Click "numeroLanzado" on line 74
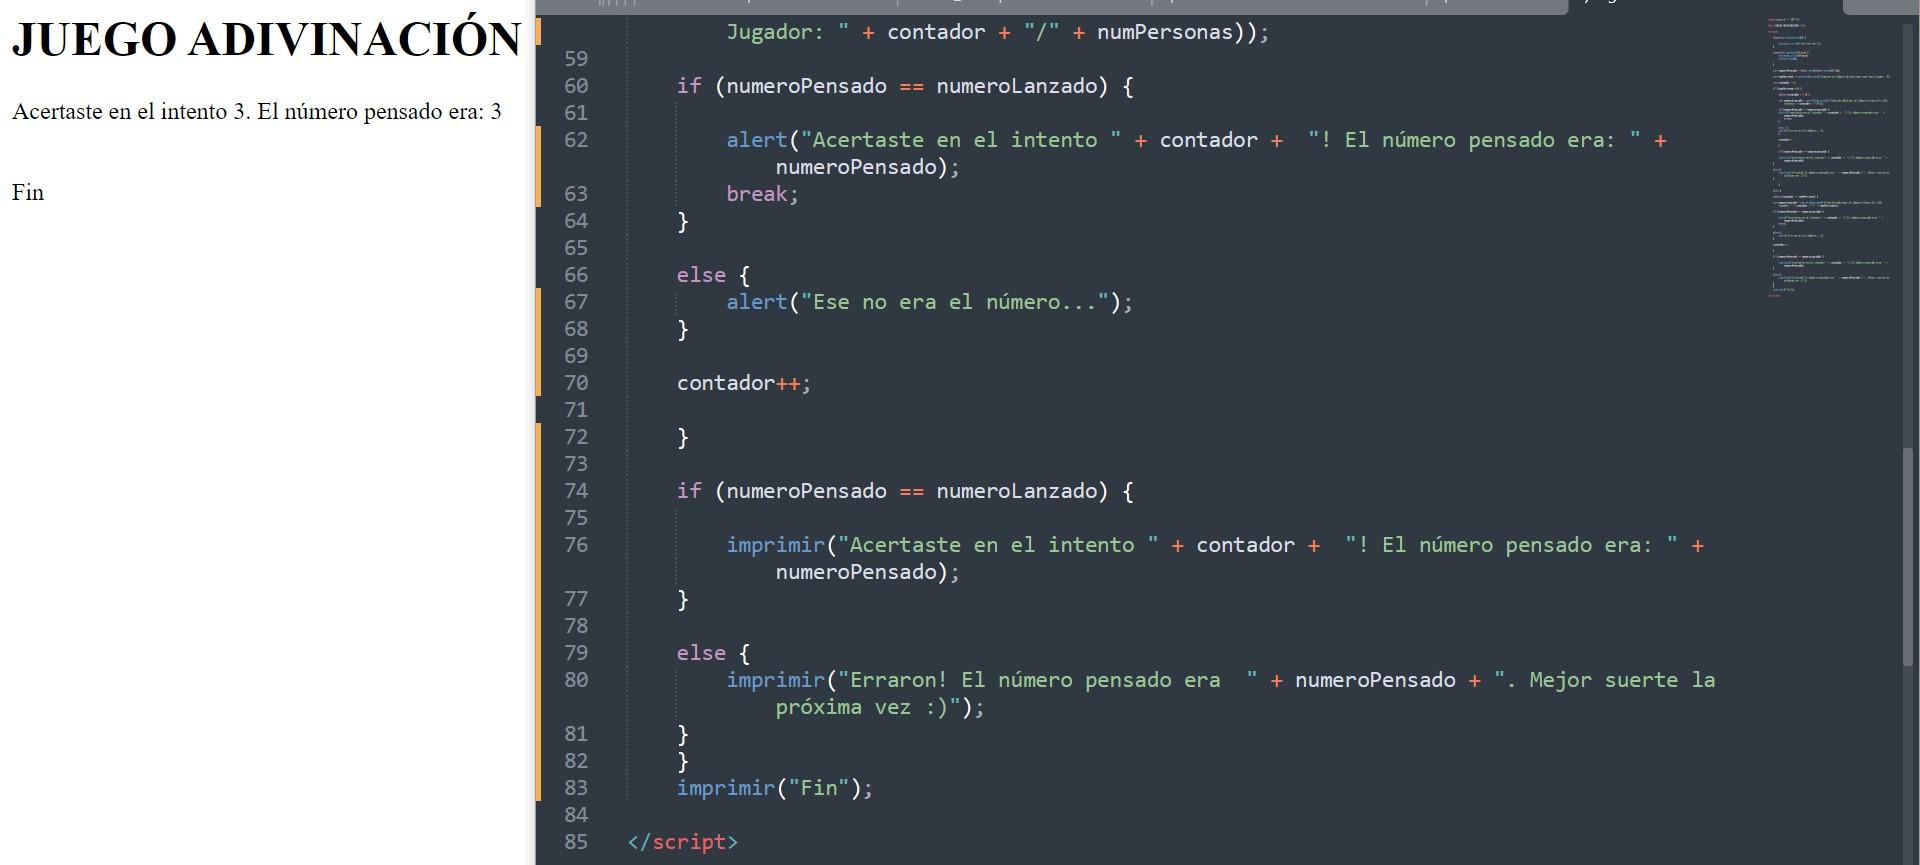Image resolution: width=1920 pixels, height=865 pixels. click(1017, 491)
